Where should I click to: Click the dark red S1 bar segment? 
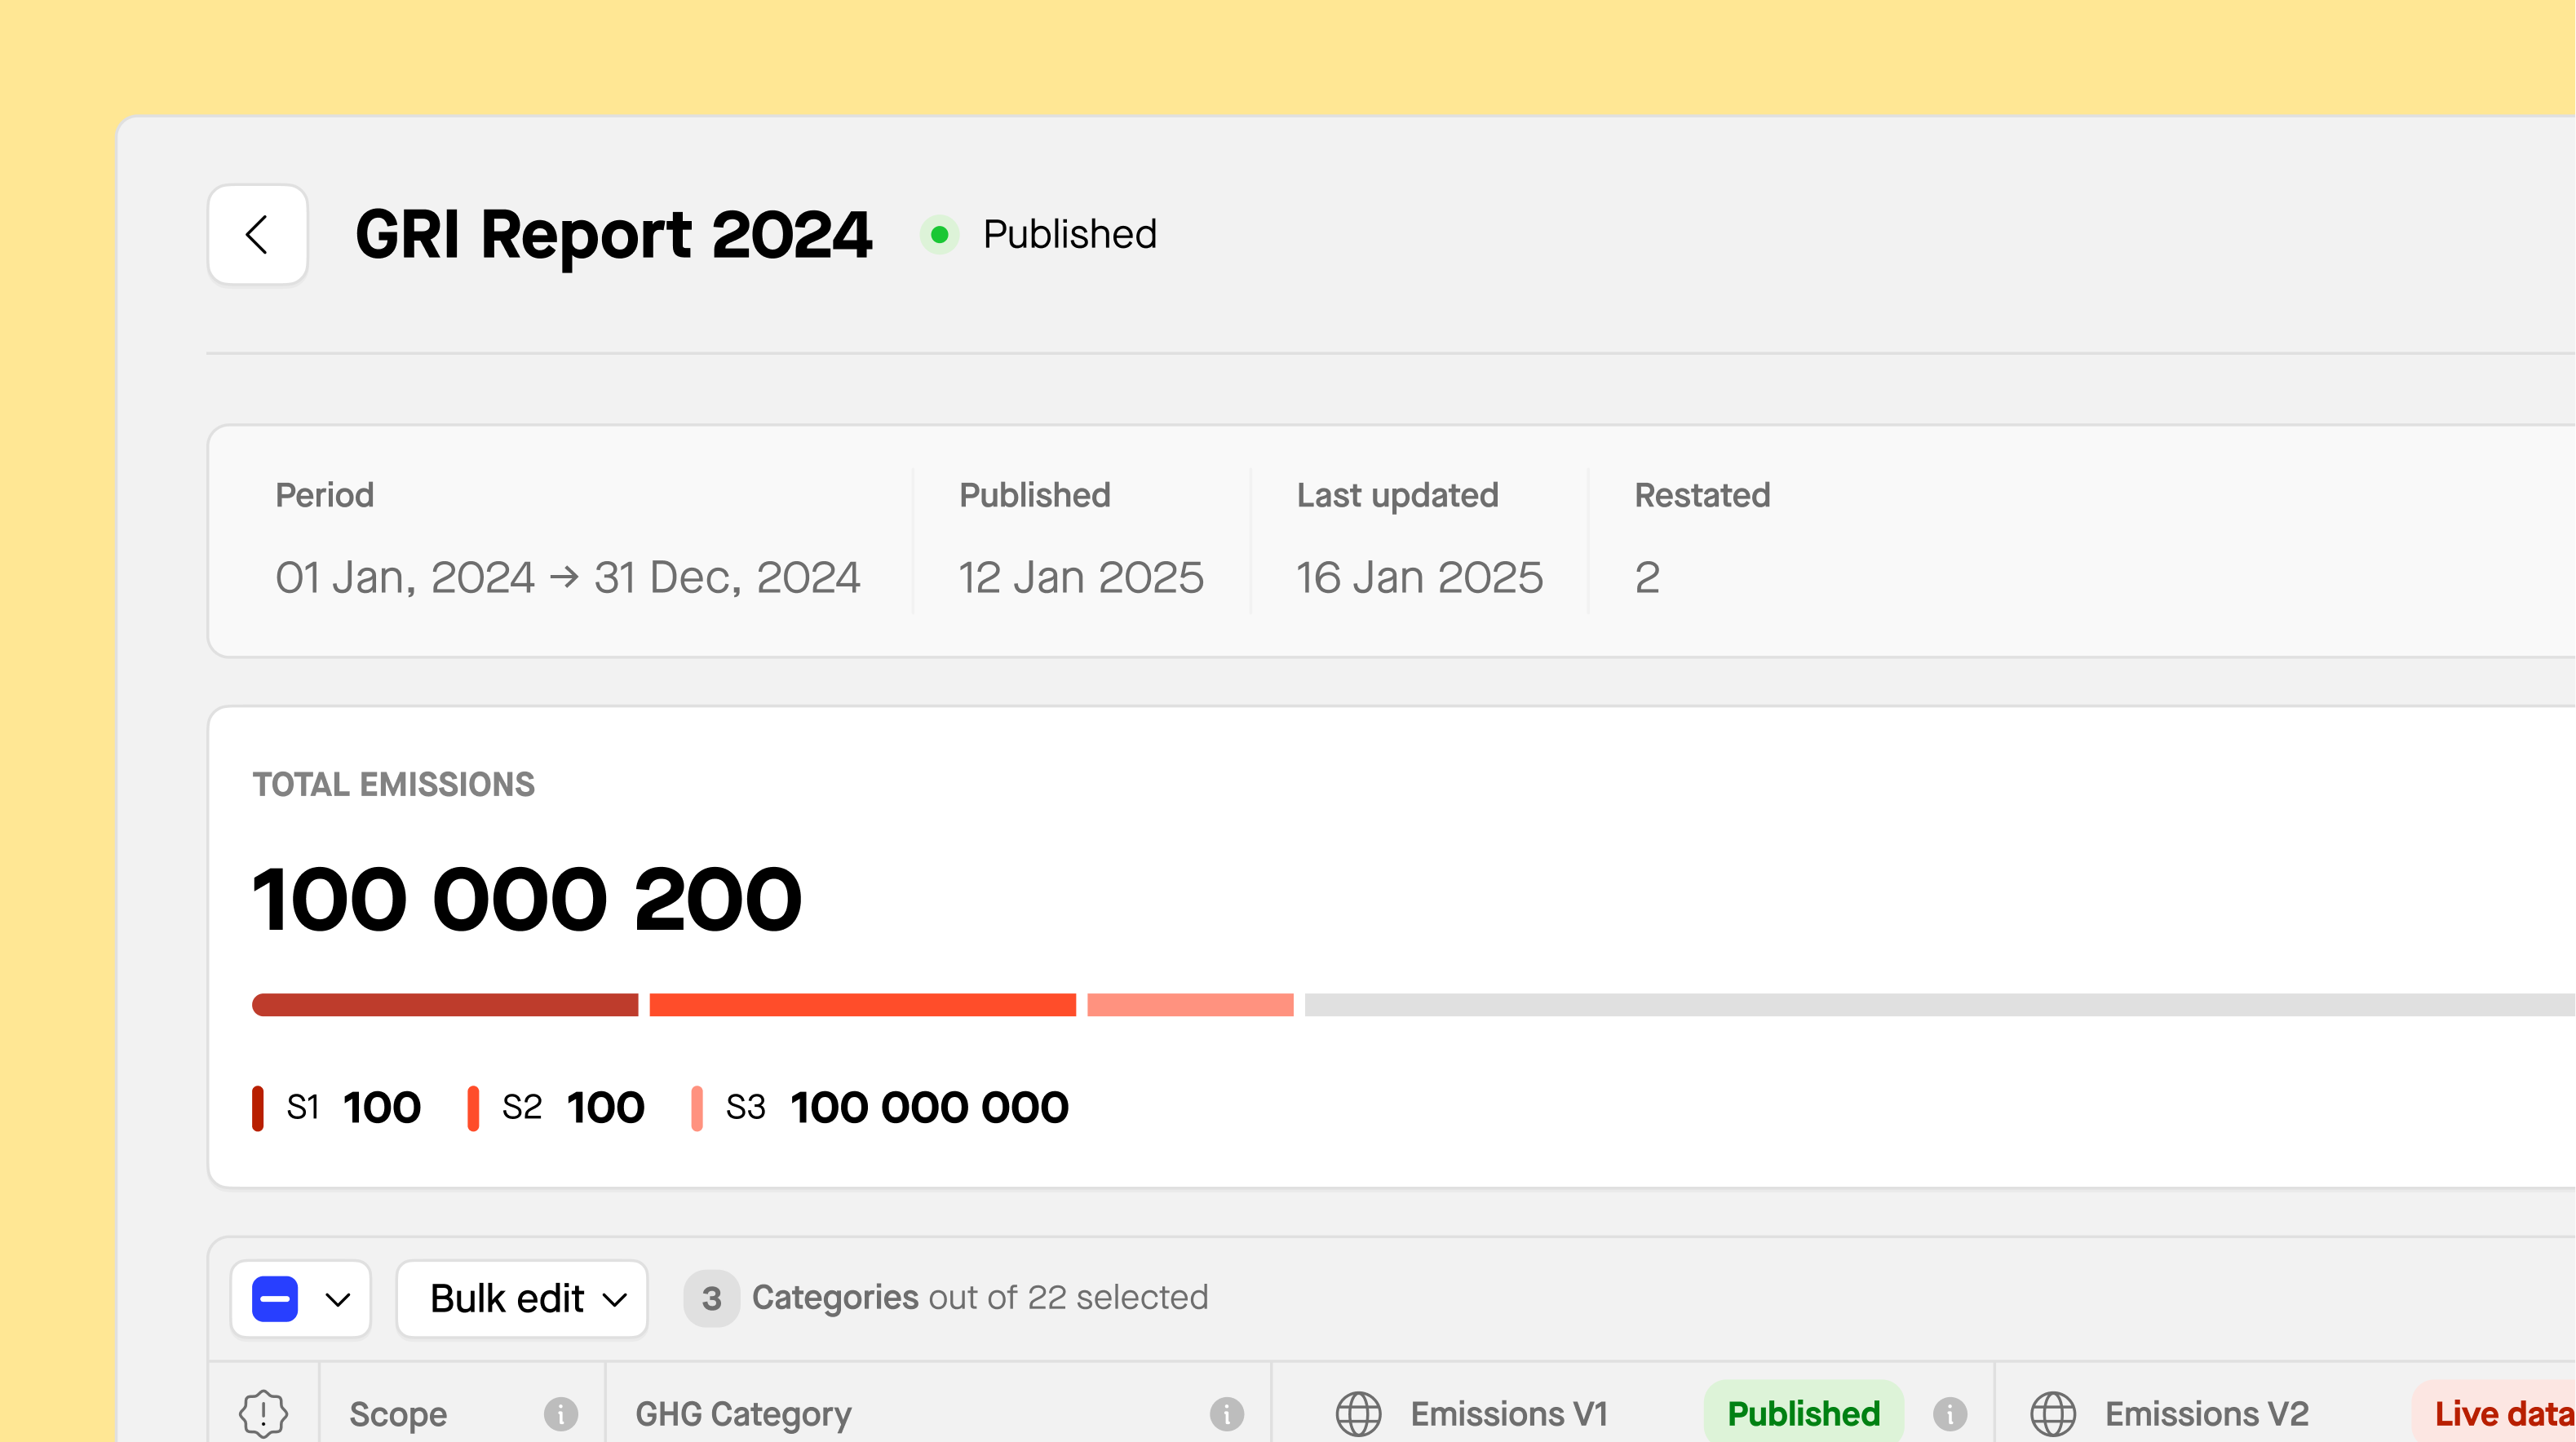tap(445, 1004)
